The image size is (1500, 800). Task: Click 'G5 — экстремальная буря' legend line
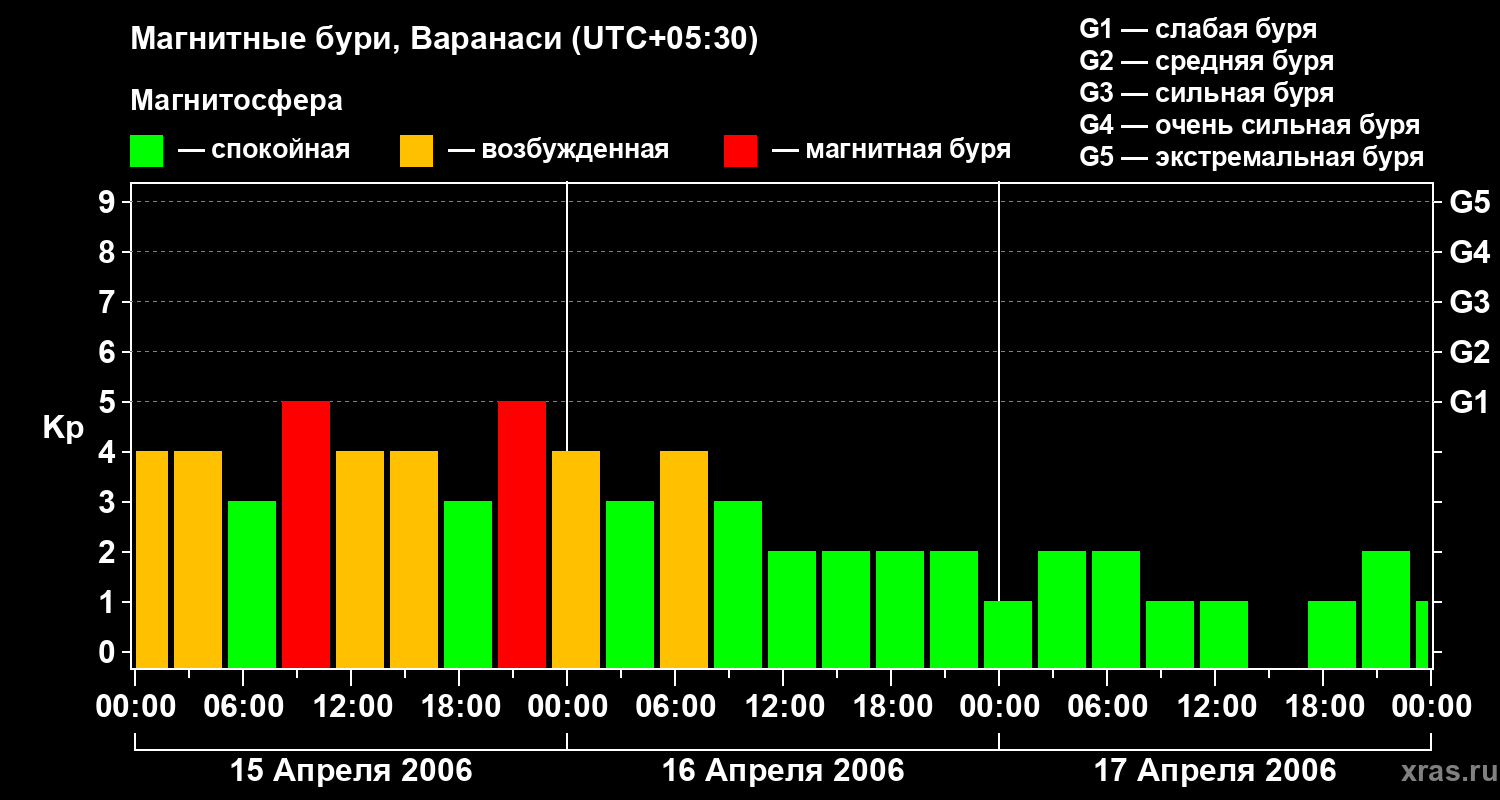click(1252, 157)
